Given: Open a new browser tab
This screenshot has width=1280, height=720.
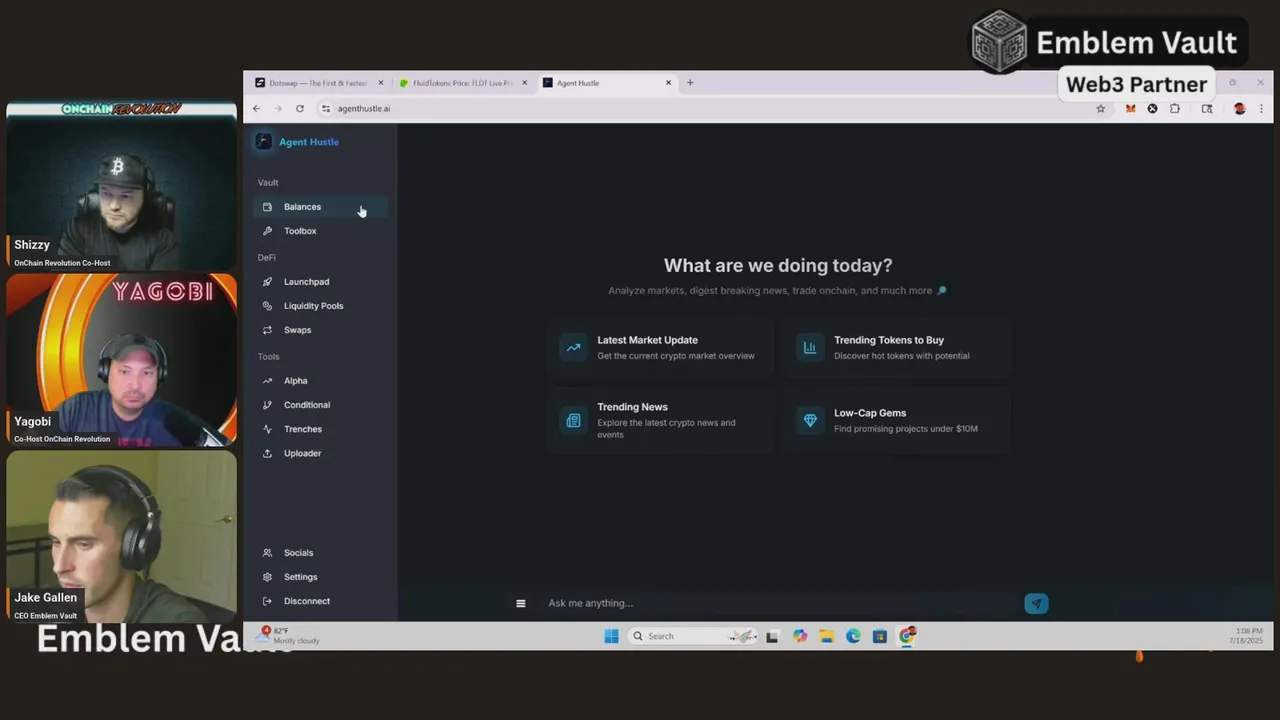Looking at the screenshot, I should [689, 83].
